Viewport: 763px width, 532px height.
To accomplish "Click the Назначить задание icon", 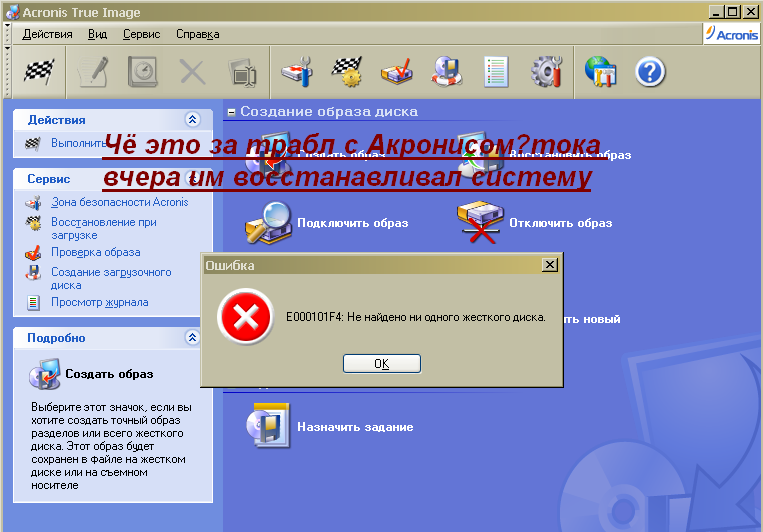I will coord(269,426).
